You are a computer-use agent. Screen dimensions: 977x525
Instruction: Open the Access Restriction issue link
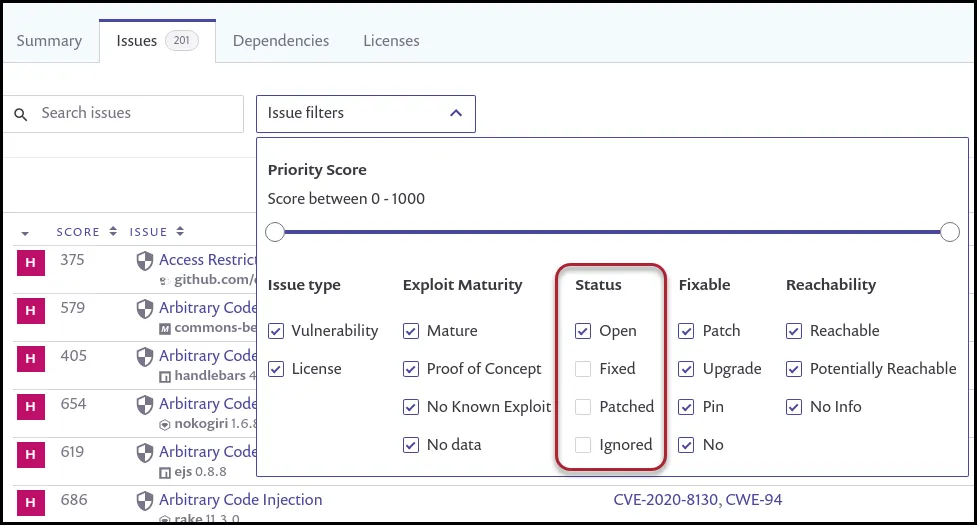(x=207, y=260)
